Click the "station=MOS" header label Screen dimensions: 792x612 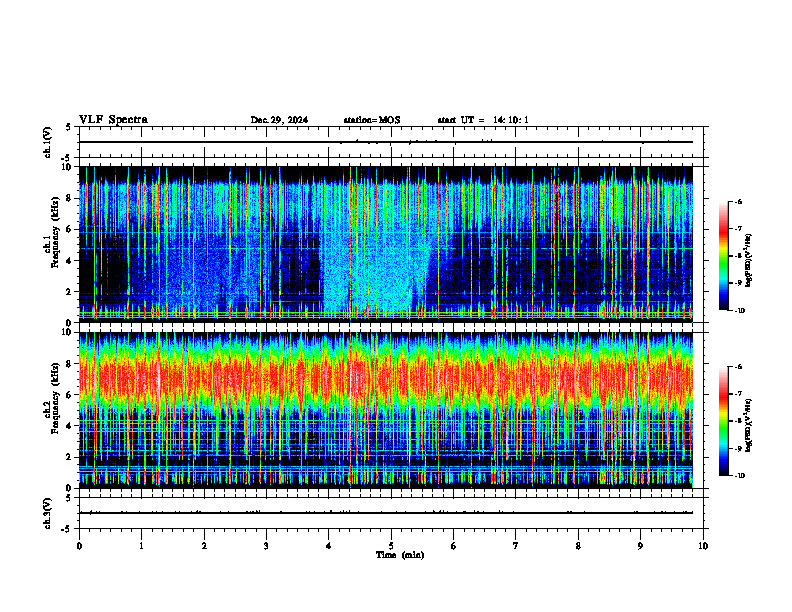372,120
